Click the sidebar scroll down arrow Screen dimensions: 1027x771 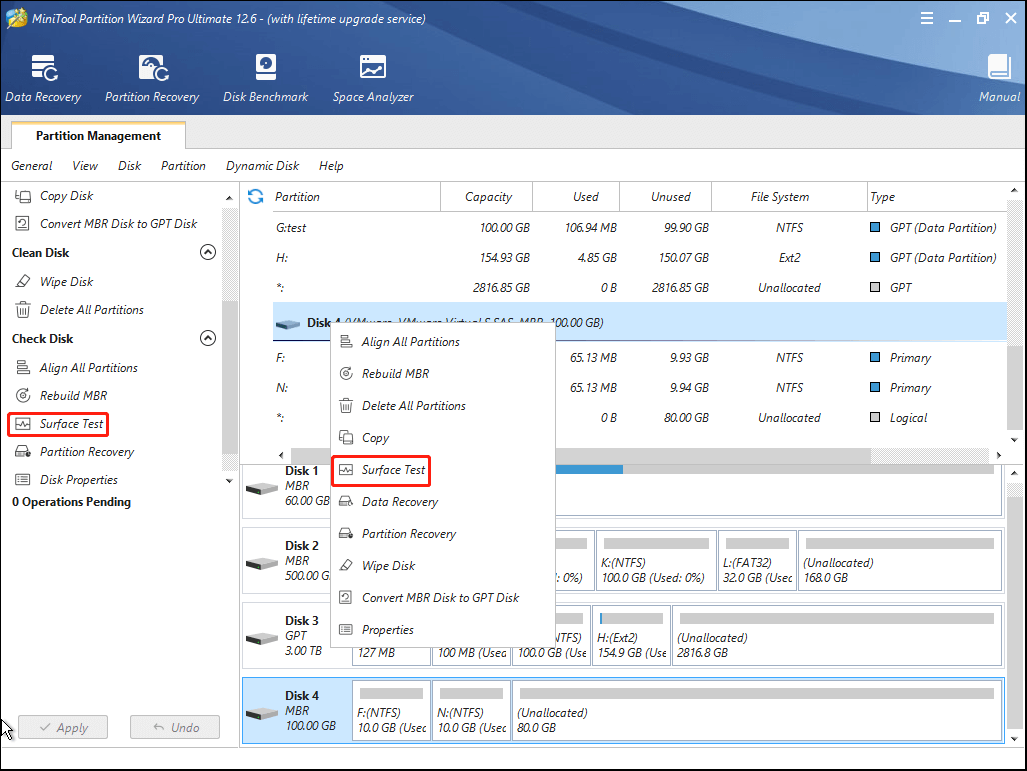[x=229, y=481]
